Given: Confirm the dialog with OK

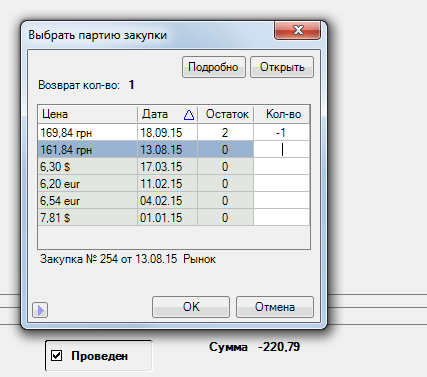Looking at the screenshot, I should click(x=191, y=307).
